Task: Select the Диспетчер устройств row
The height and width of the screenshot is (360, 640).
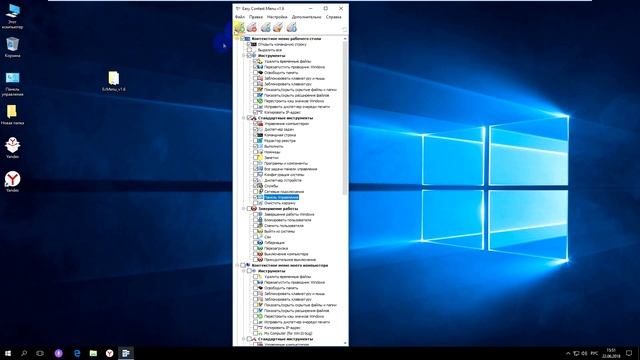Action: tap(283, 180)
